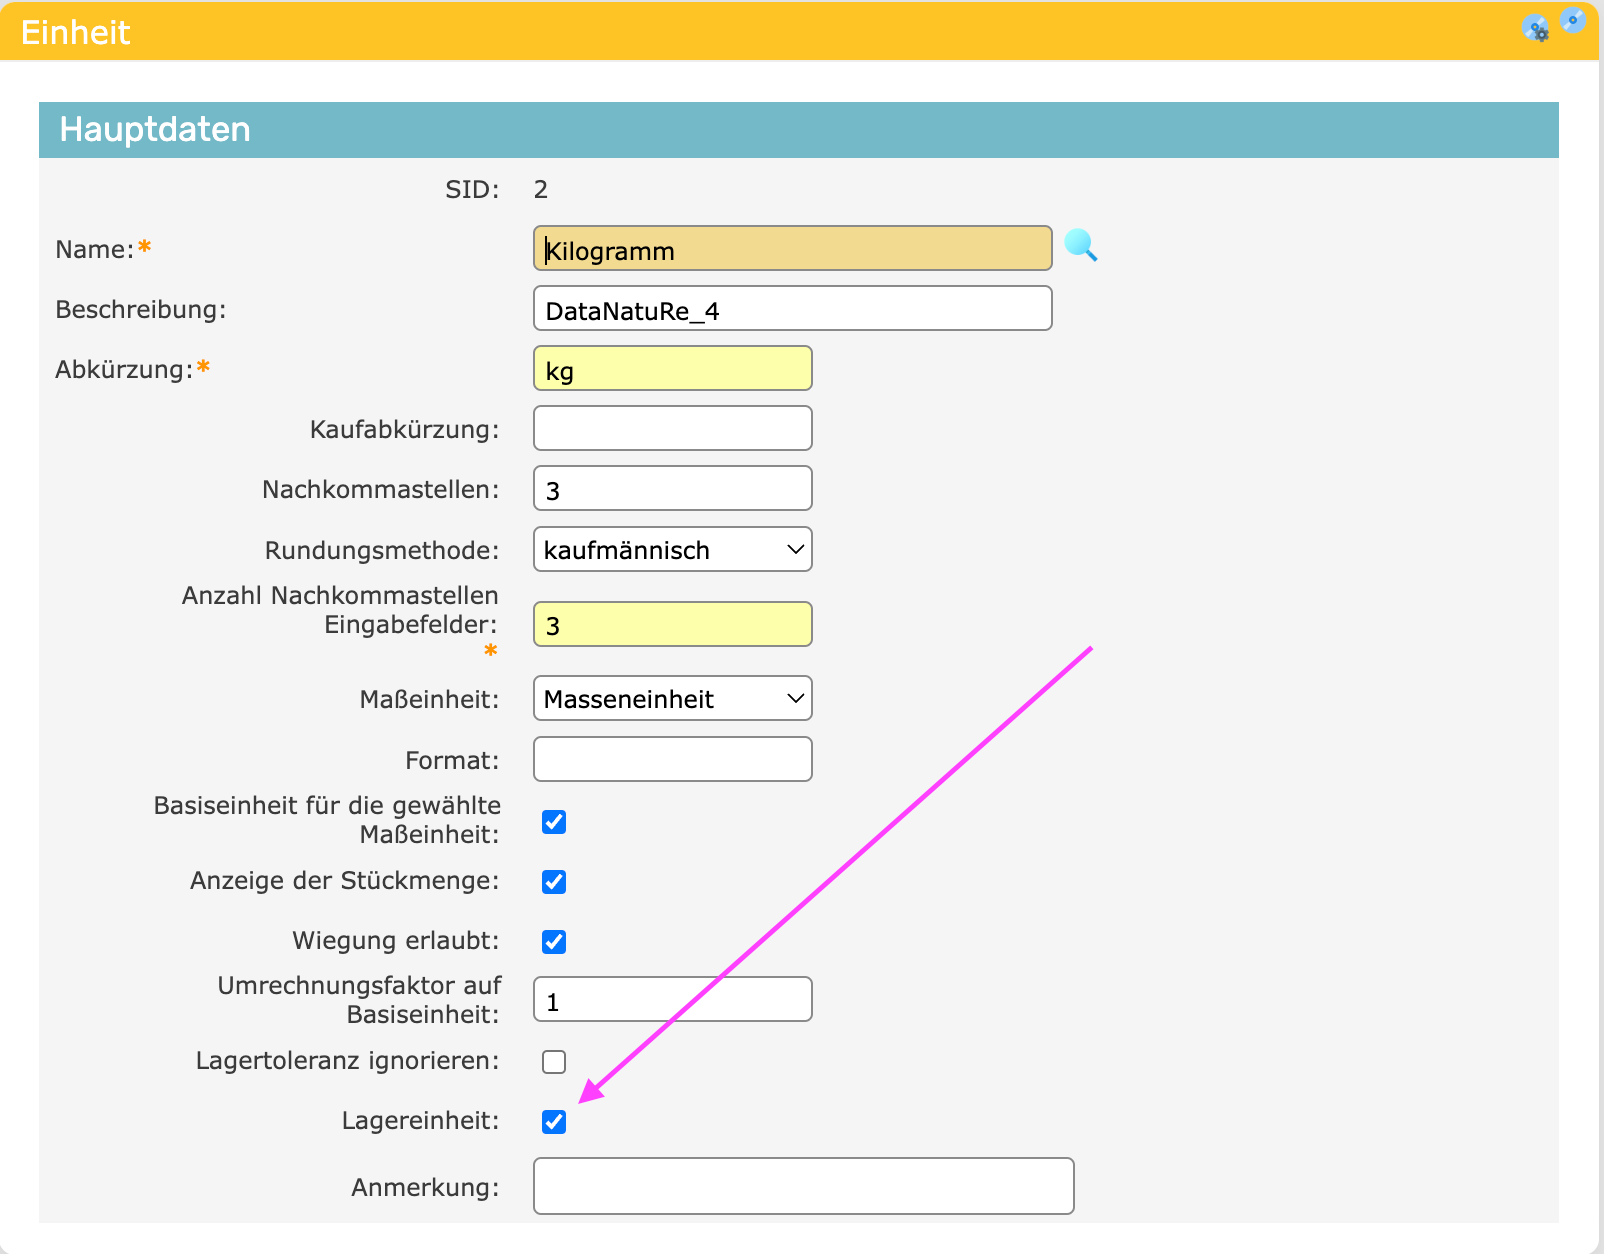The height and width of the screenshot is (1254, 1604).
Task: Focus the Nachkommastellen input field
Action: point(672,489)
